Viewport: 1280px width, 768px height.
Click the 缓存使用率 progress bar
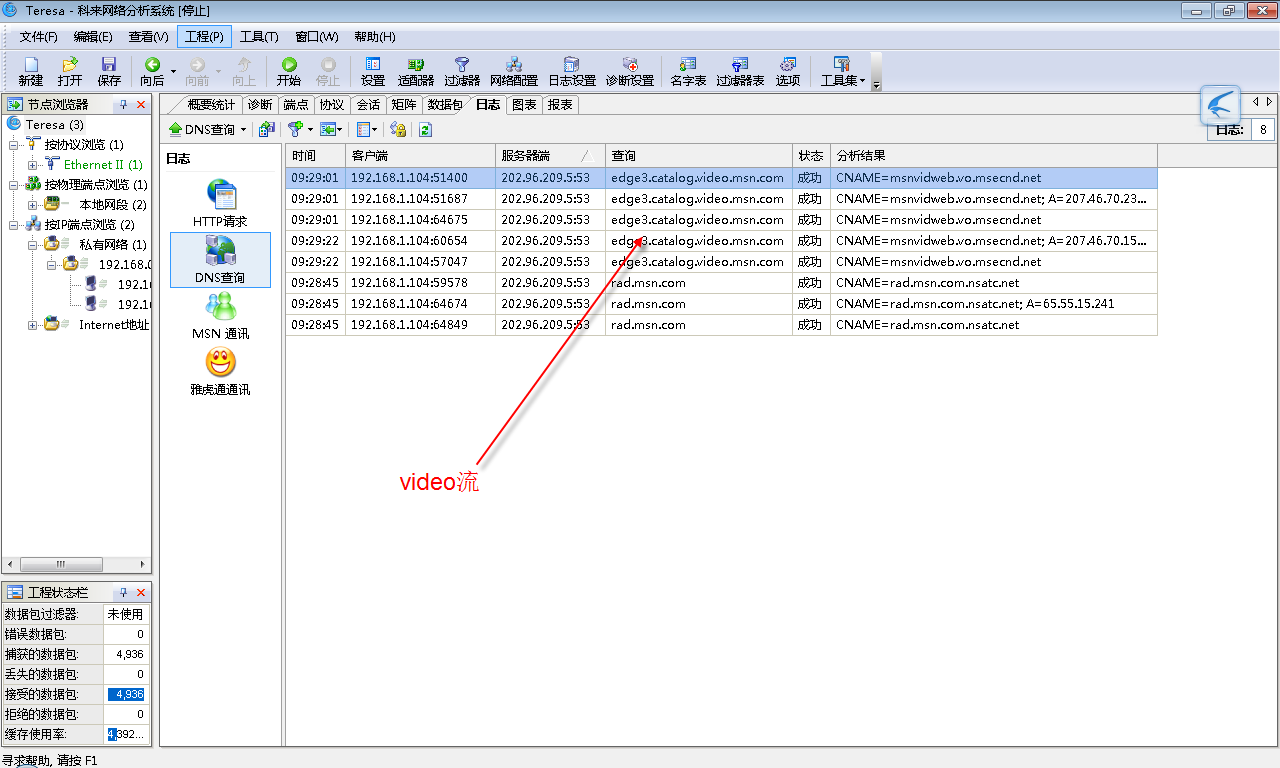coord(125,735)
